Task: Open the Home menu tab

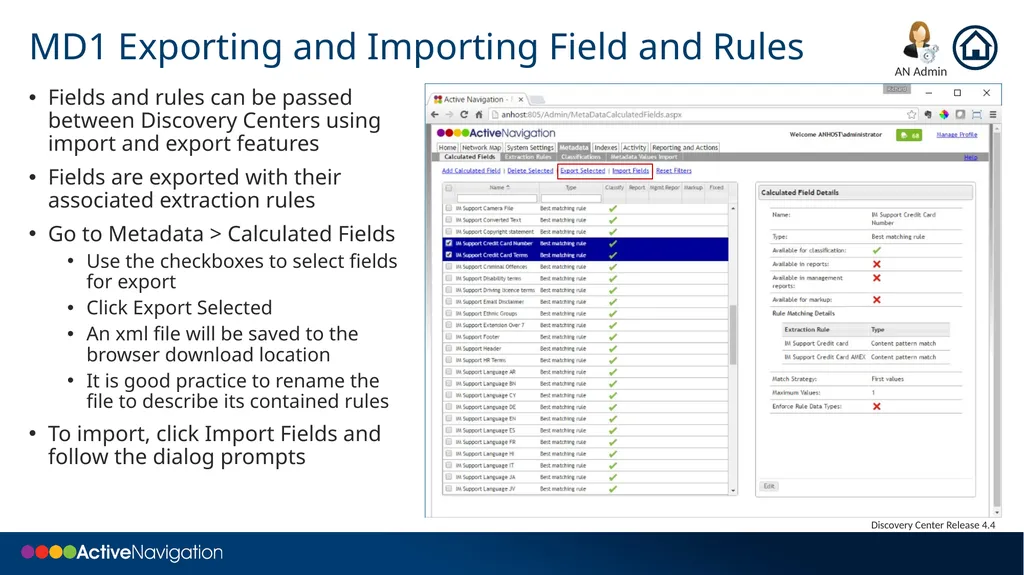Action: coord(447,148)
